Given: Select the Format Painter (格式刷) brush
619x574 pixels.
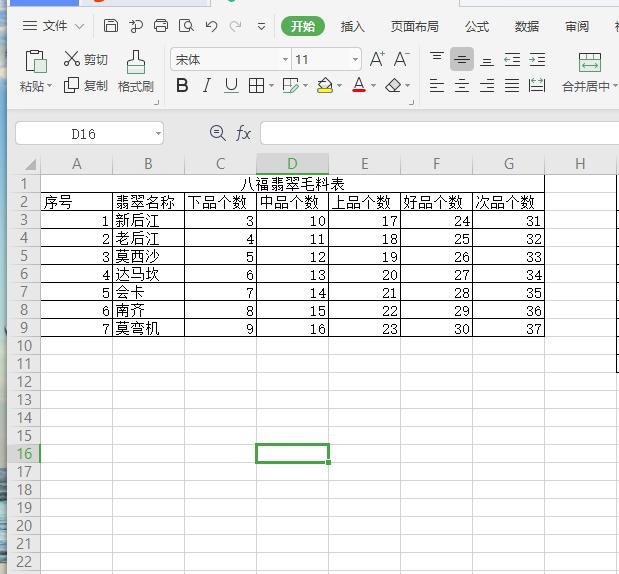Looking at the screenshot, I should click(136, 62).
